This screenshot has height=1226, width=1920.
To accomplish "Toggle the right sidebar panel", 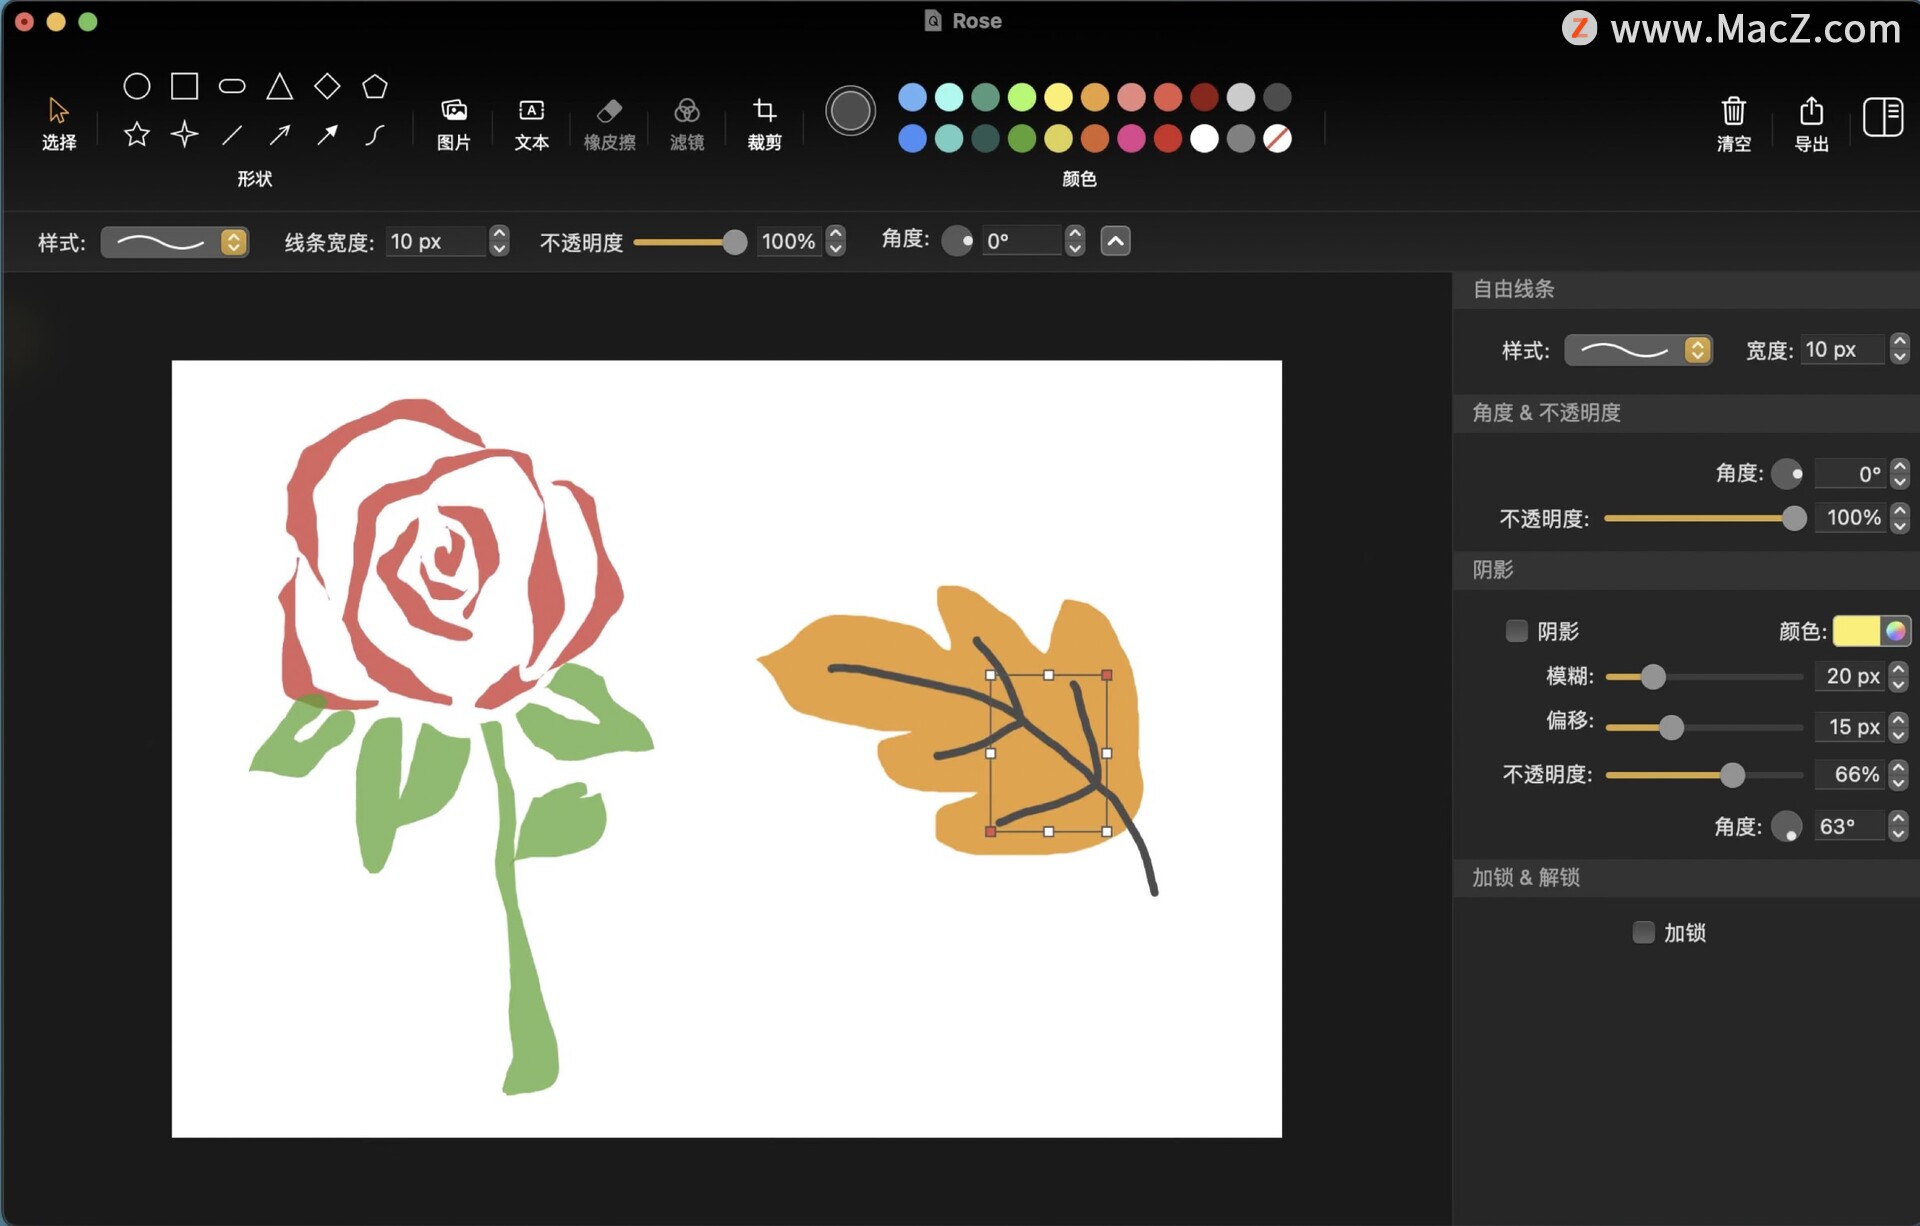I will pos(1883,117).
